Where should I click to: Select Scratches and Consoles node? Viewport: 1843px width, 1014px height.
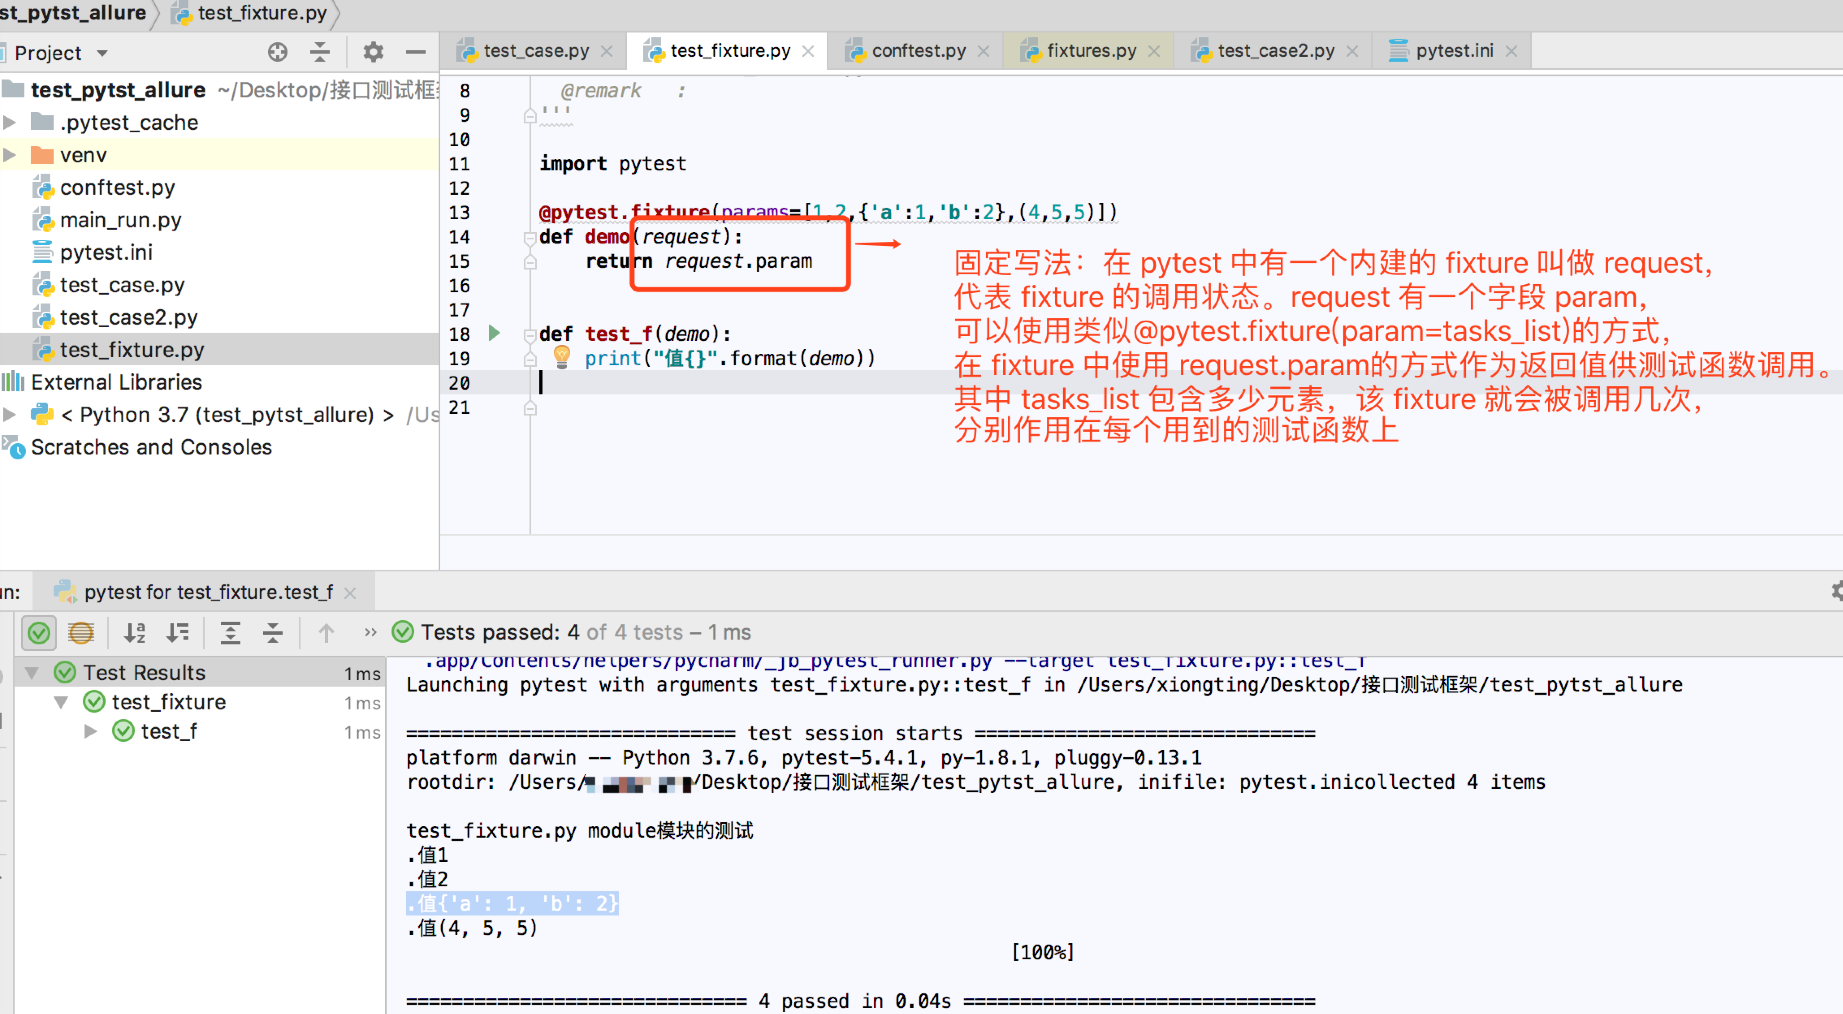point(219,447)
